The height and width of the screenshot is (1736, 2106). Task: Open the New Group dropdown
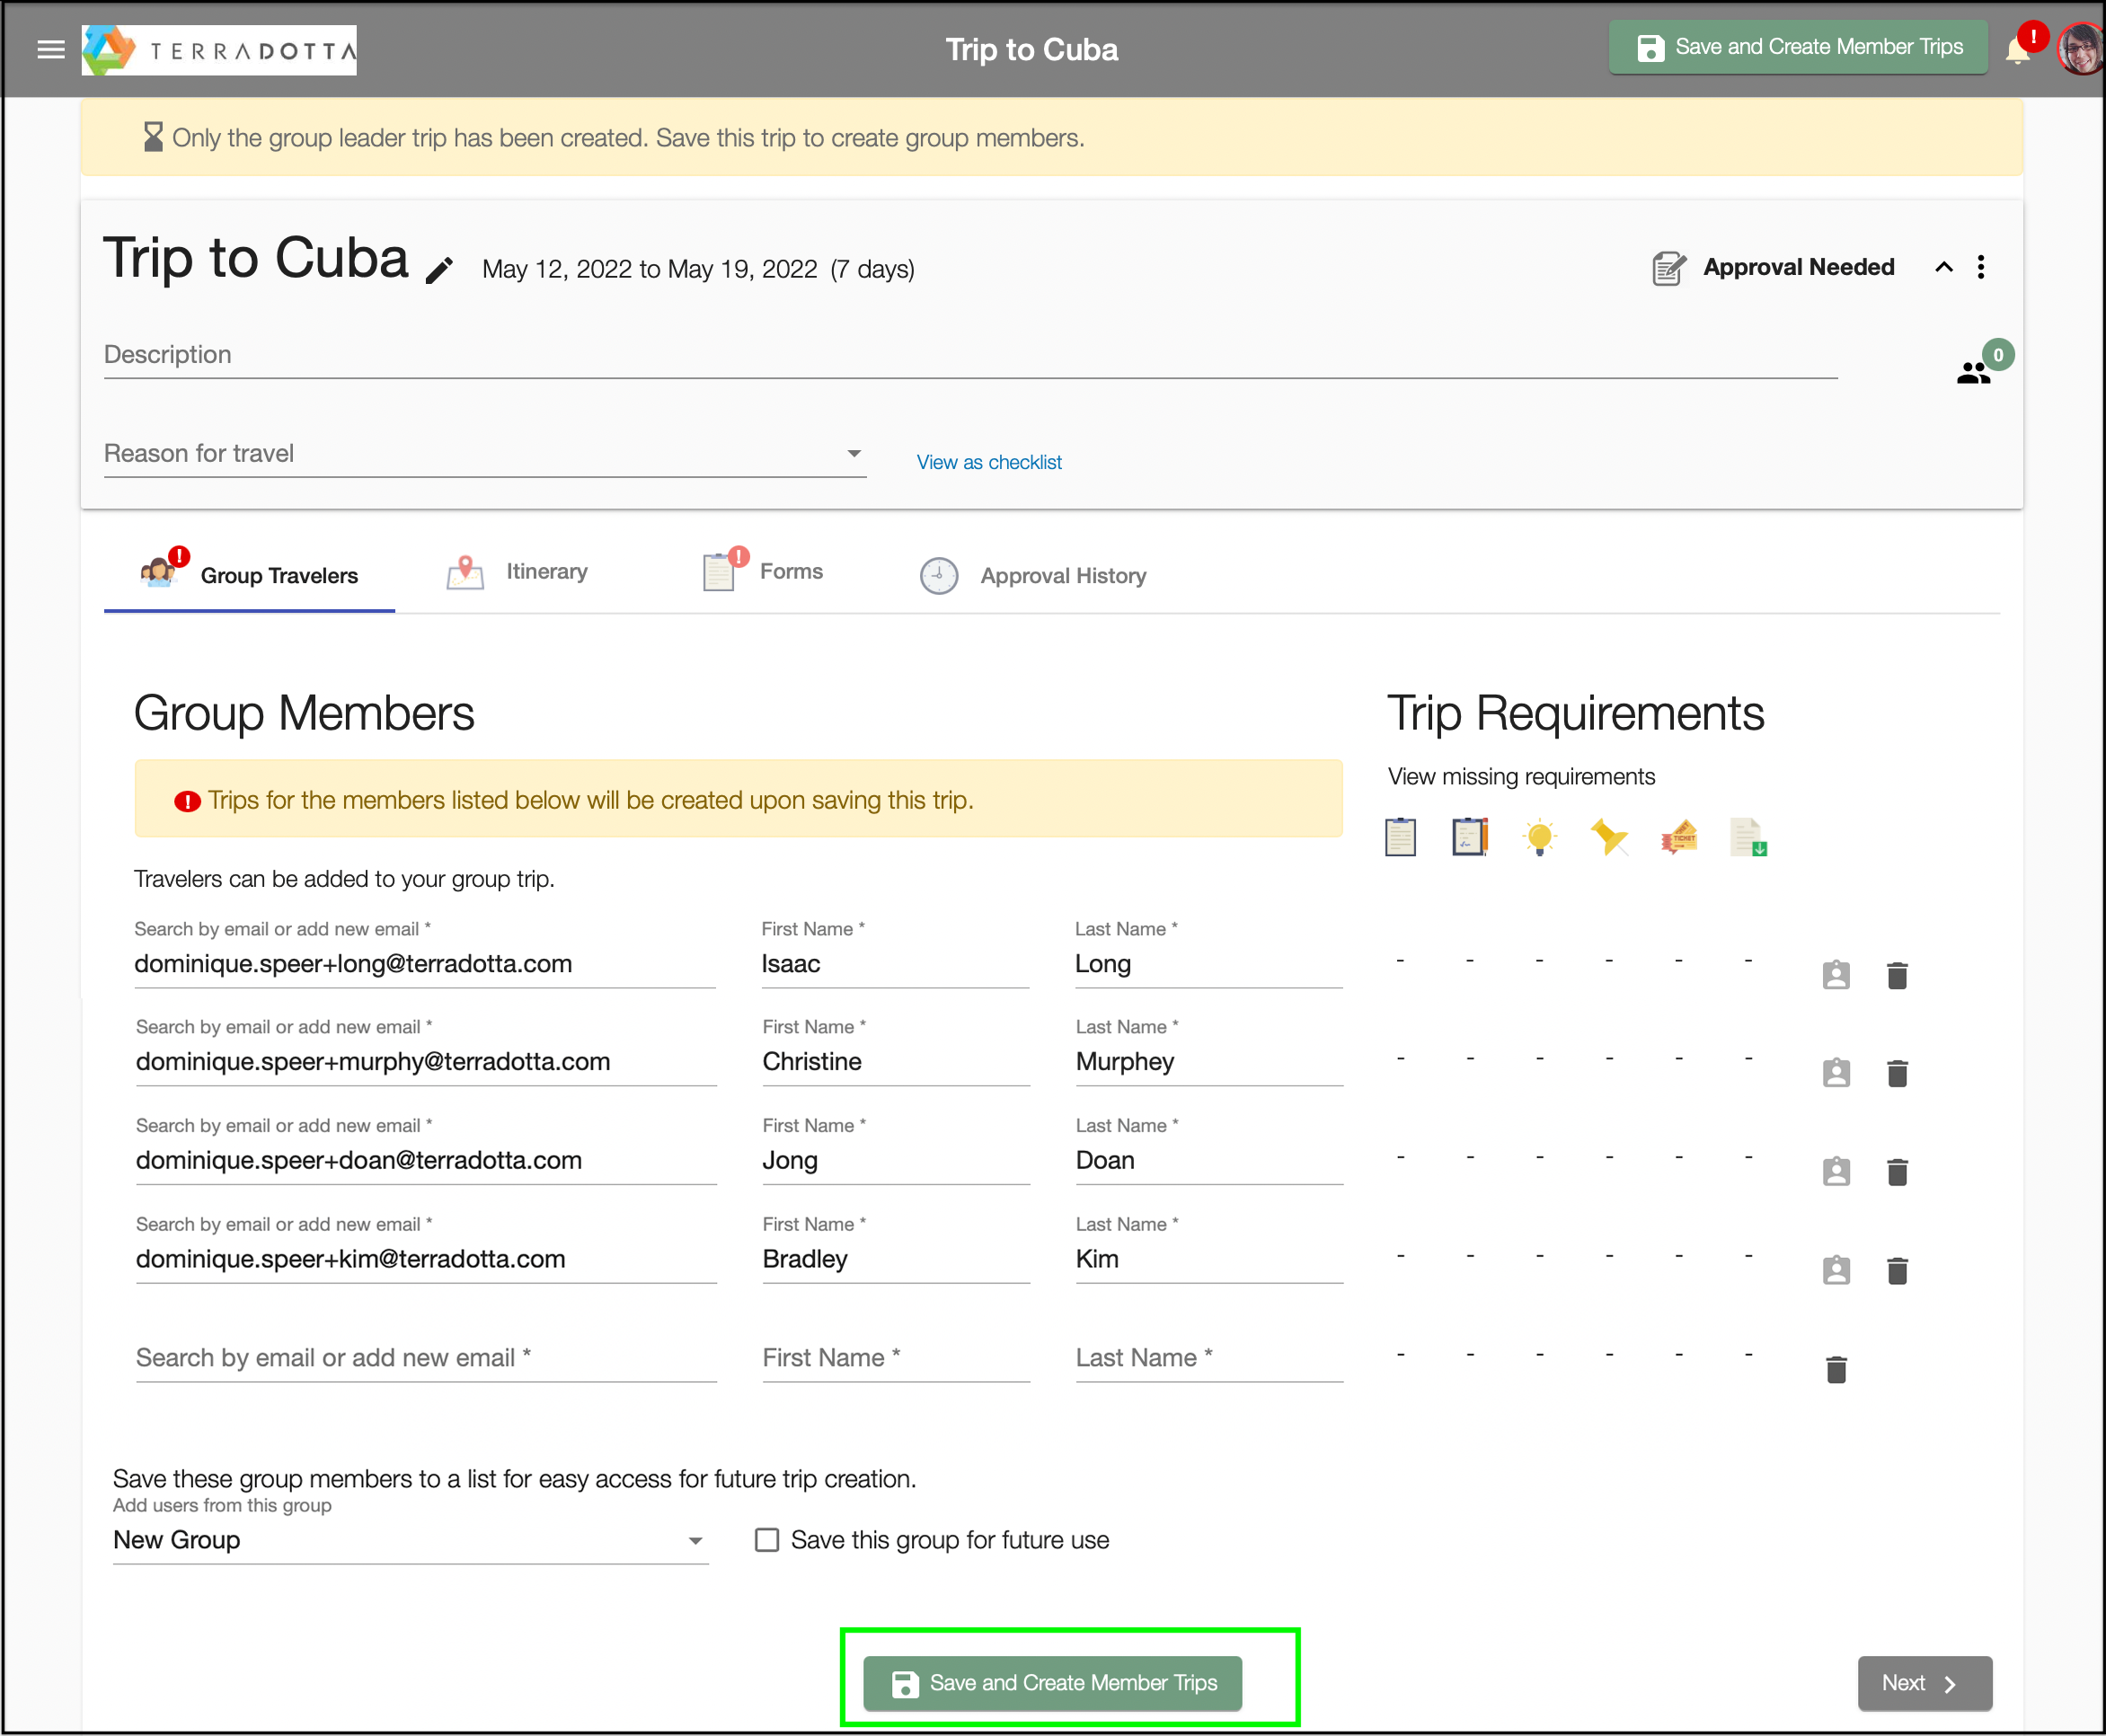pyautogui.click(x=411, y=1540)
